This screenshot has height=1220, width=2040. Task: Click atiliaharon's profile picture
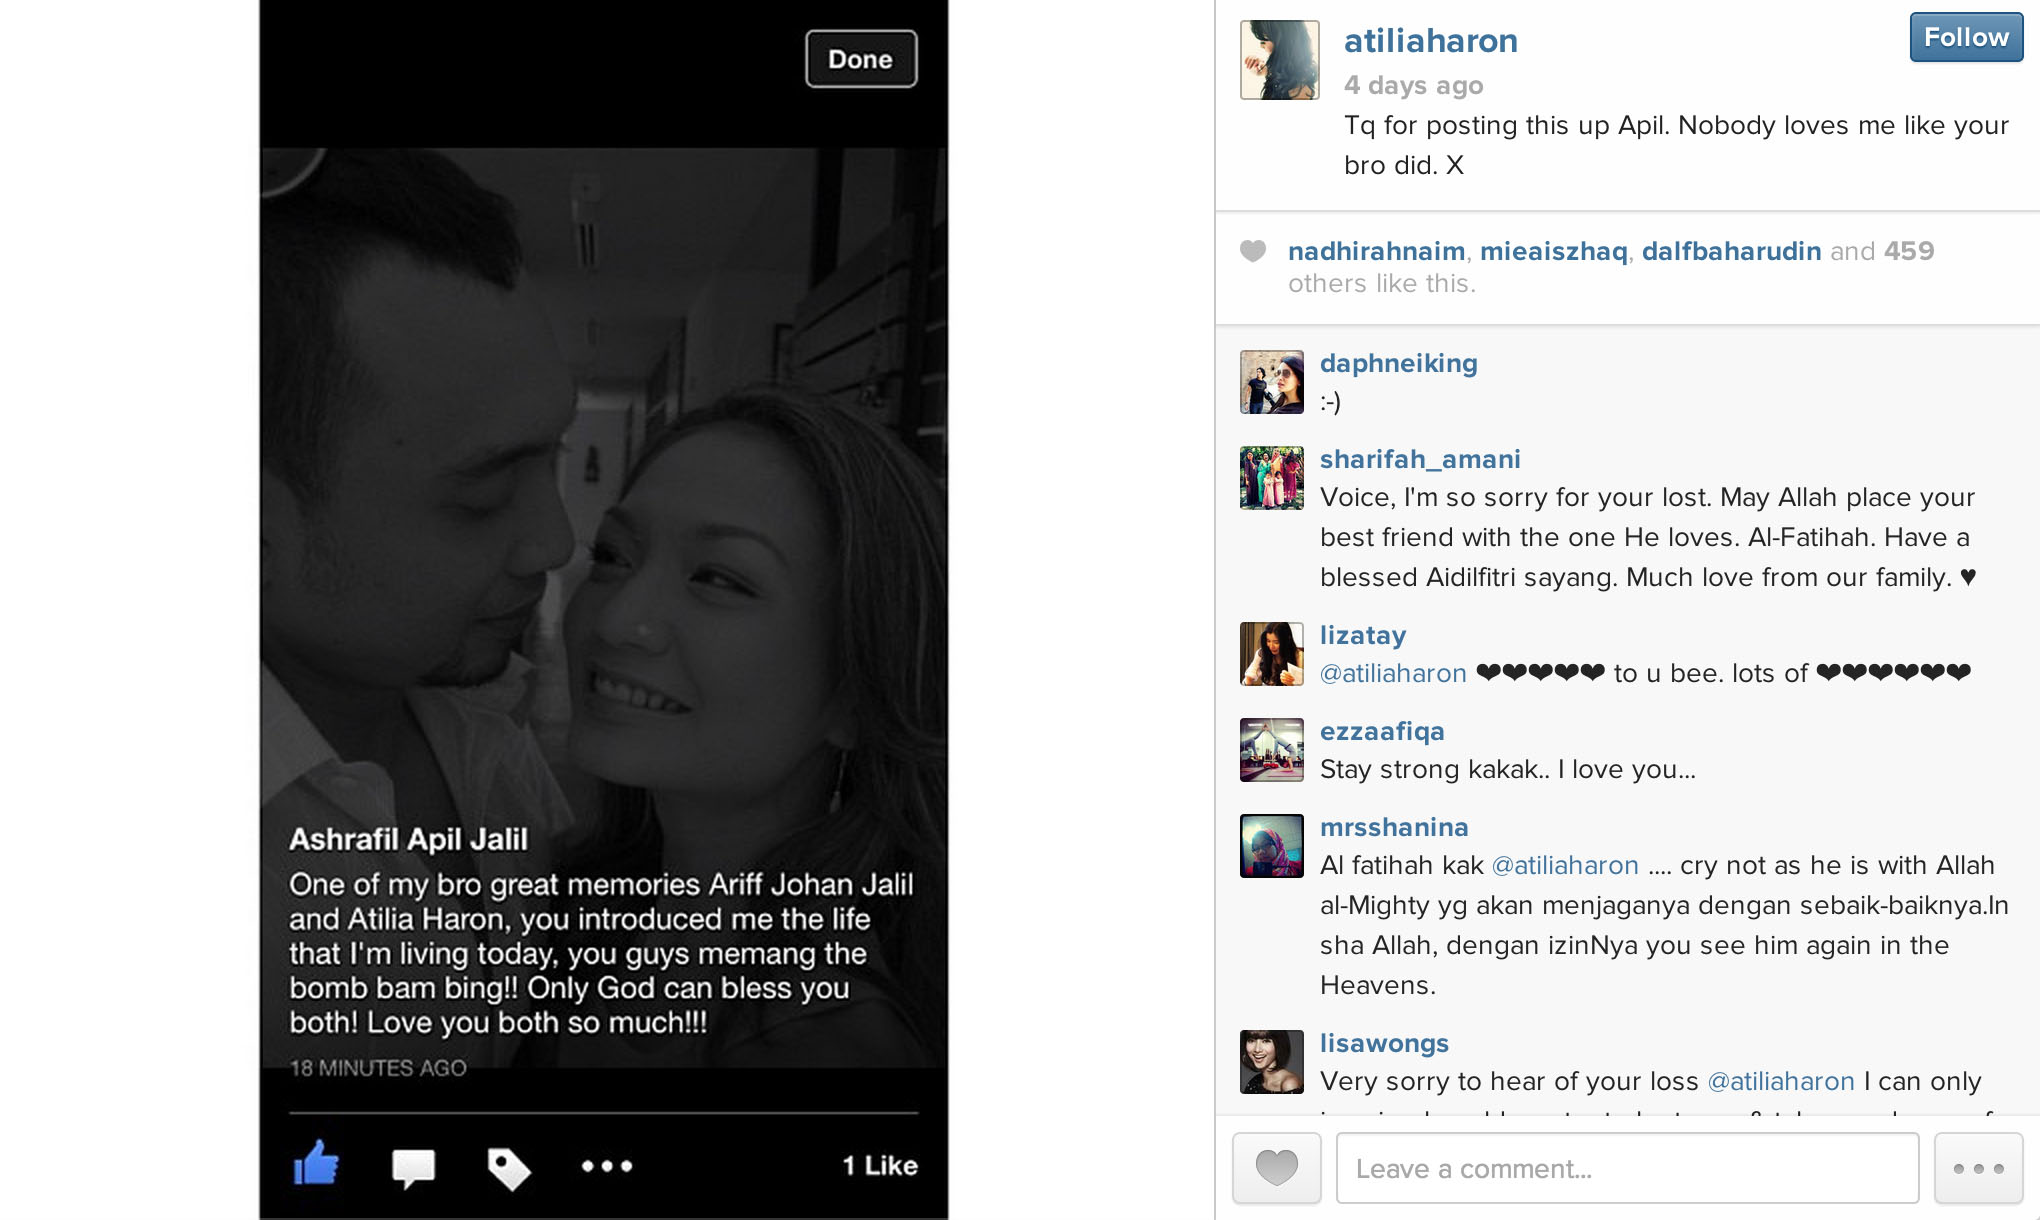[1279, 60]
